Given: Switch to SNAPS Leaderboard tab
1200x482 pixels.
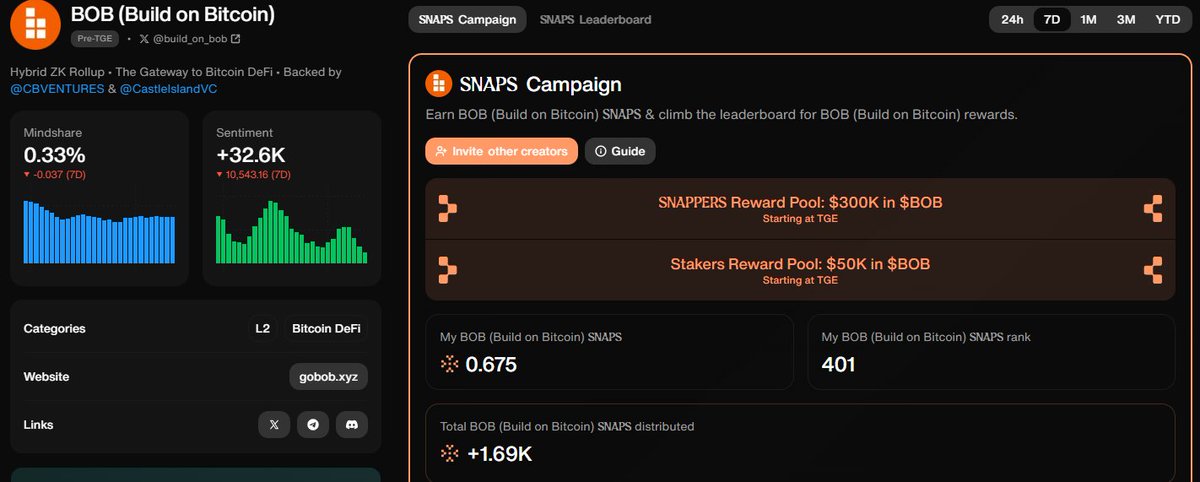Looking at the screenshot, I should [595, 20].
